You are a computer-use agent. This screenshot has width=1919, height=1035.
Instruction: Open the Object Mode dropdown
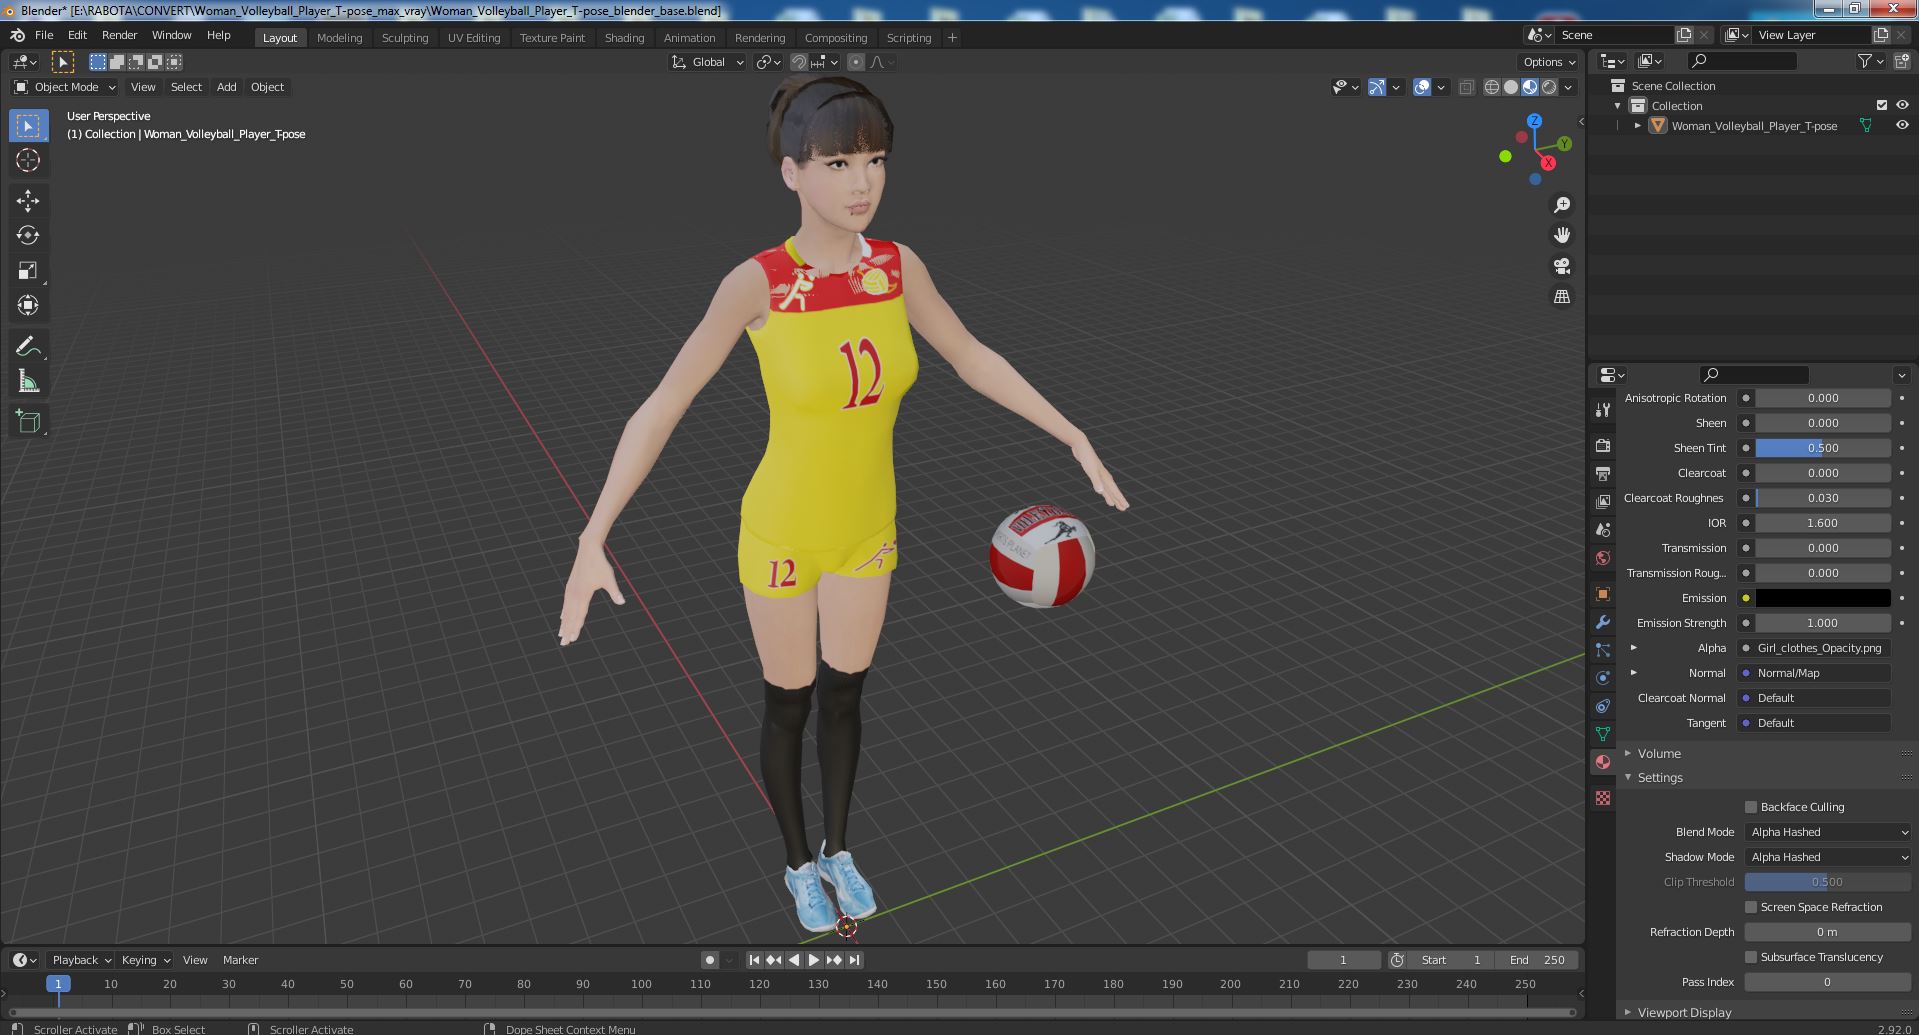point(65,87)
